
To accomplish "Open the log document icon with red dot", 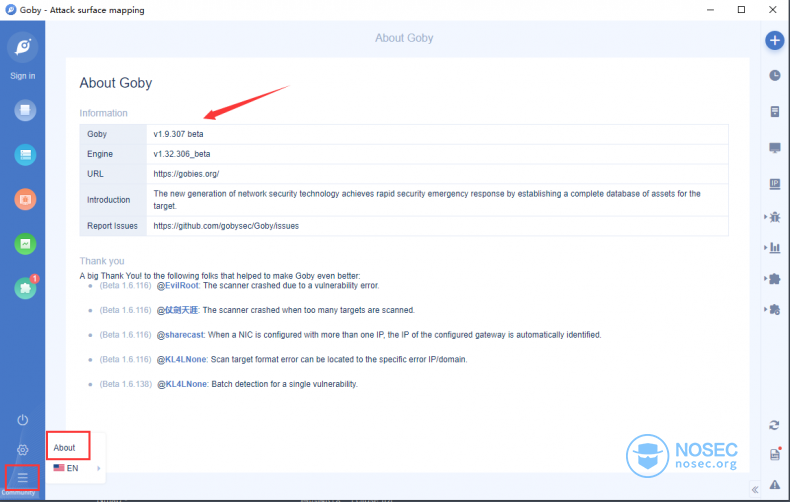I will 775,454.
